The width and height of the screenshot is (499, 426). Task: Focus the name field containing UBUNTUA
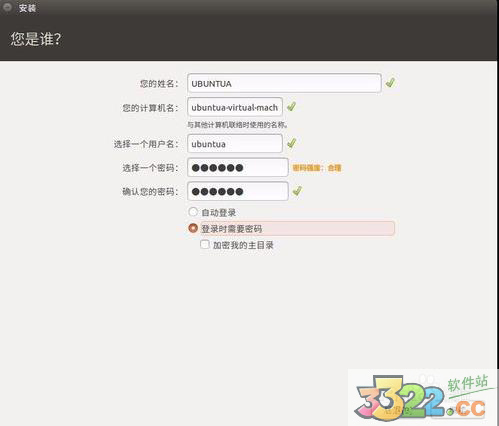coord(284,83)
